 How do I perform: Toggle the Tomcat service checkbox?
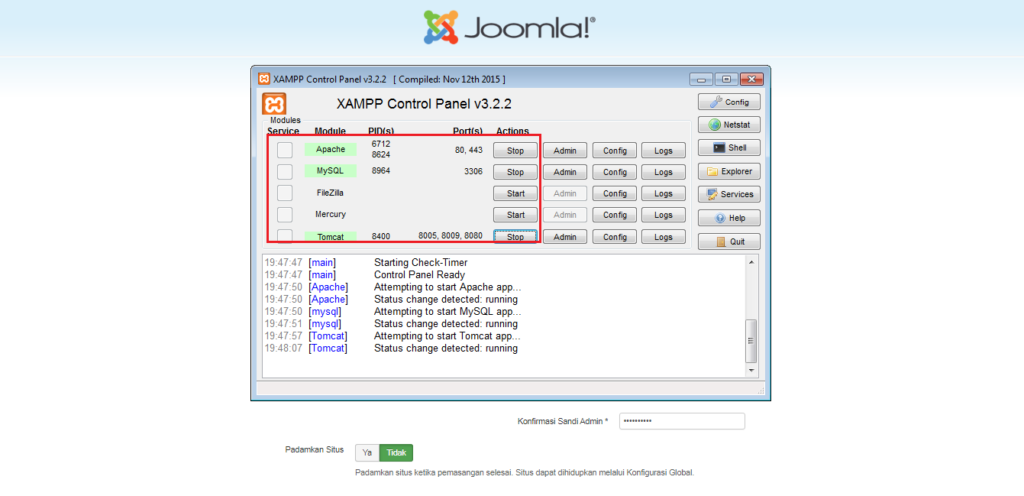[x=285, y=236]
